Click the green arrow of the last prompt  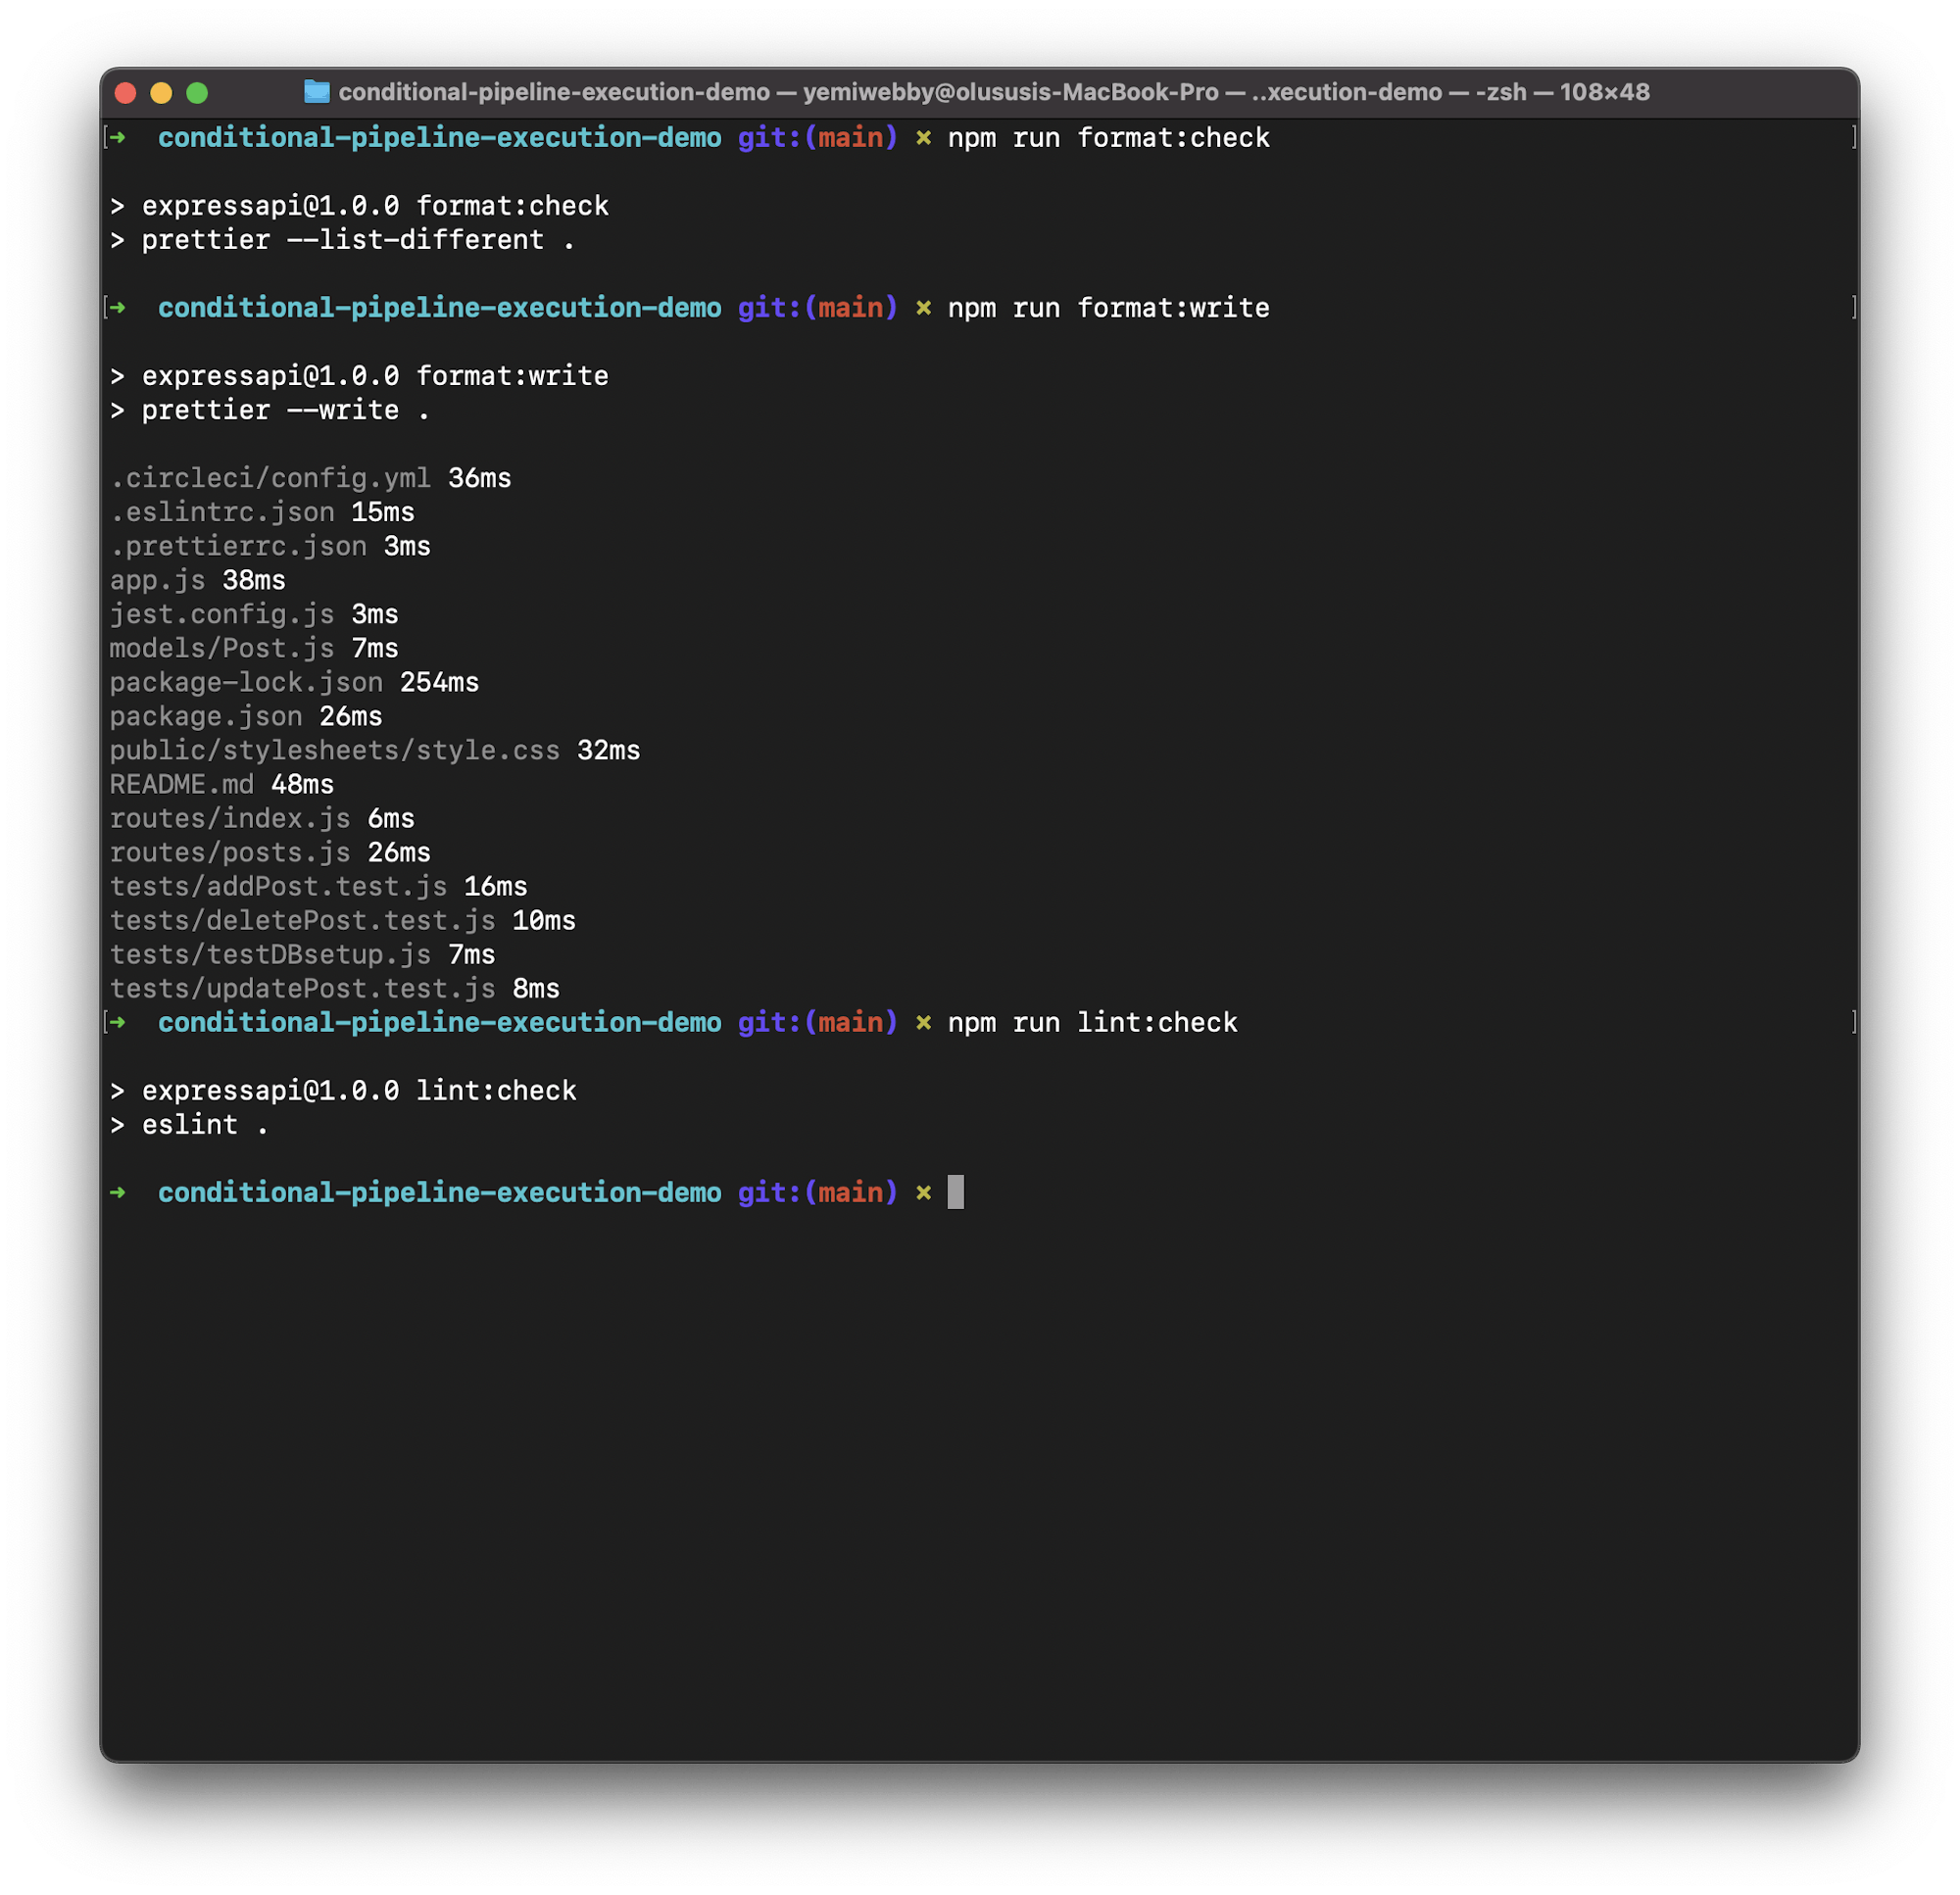(x=119, y=1191)
